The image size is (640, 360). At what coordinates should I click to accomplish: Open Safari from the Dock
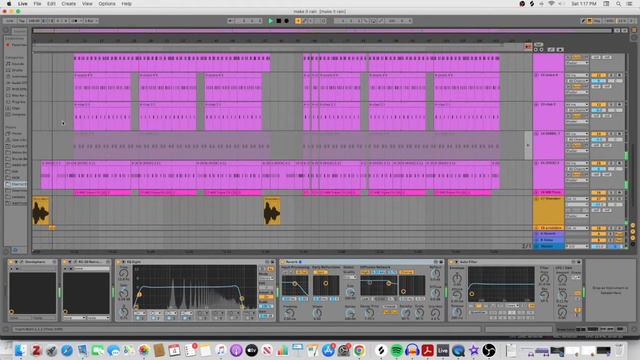pyautogui.click(x=67, y=350)
